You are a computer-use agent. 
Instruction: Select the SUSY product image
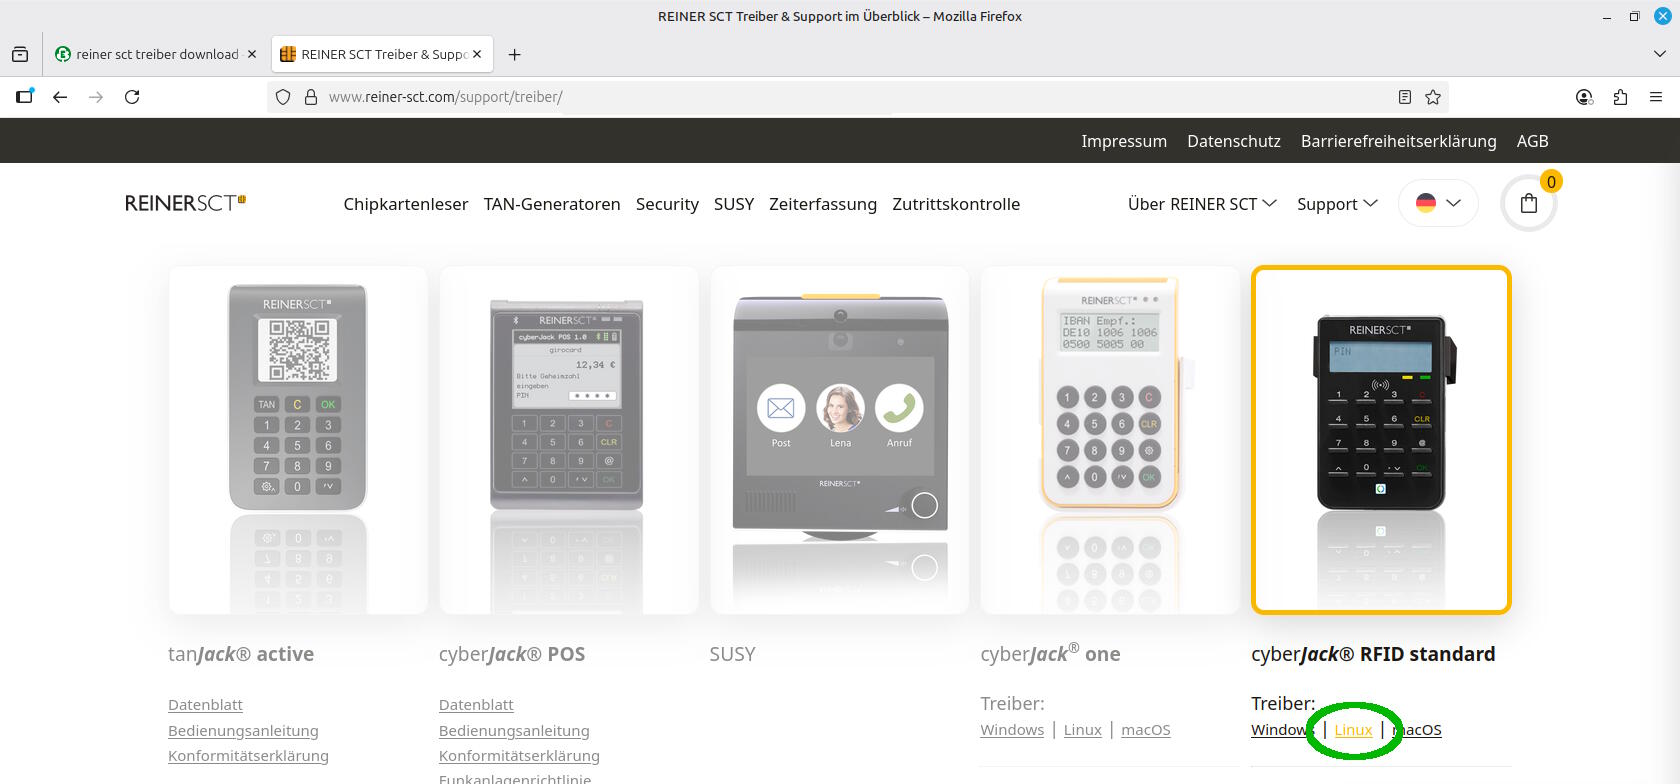840,440
